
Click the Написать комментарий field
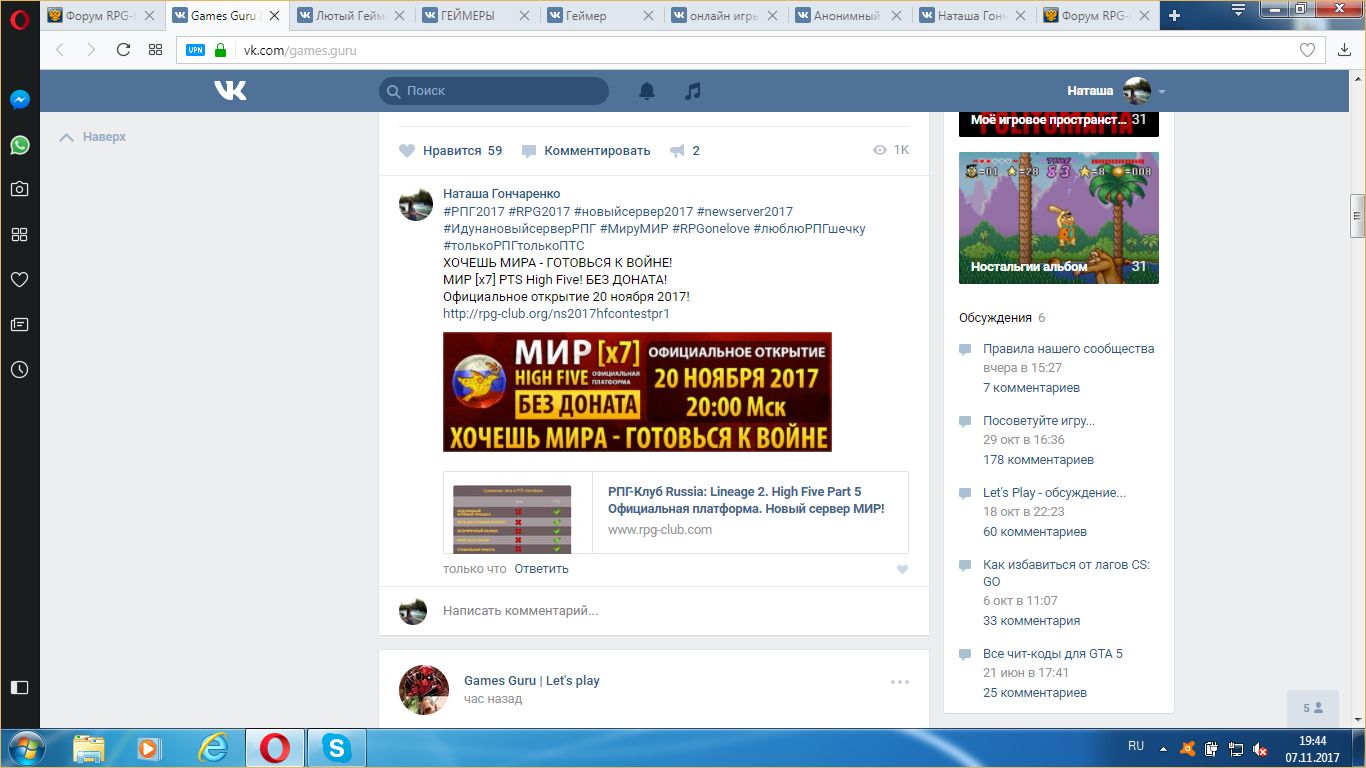click(674, 610)
